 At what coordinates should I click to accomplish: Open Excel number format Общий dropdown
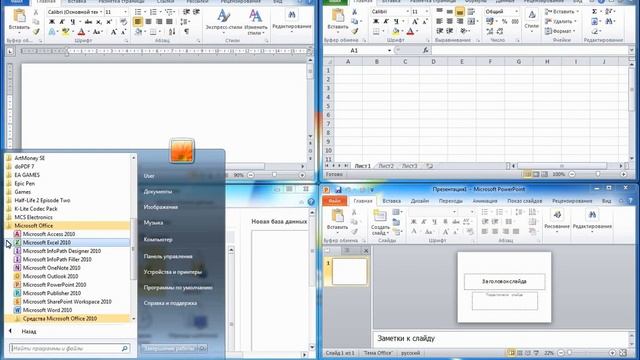coord(516,11)
